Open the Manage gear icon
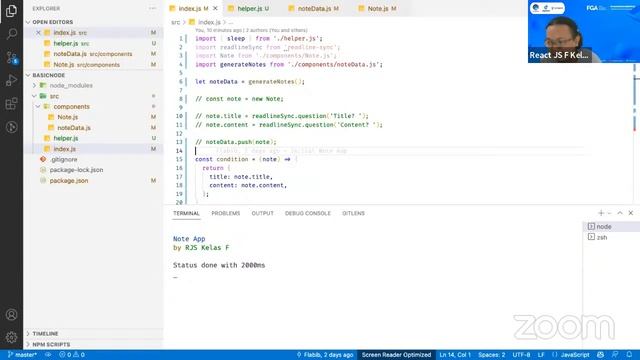 (x=11, y=337)
